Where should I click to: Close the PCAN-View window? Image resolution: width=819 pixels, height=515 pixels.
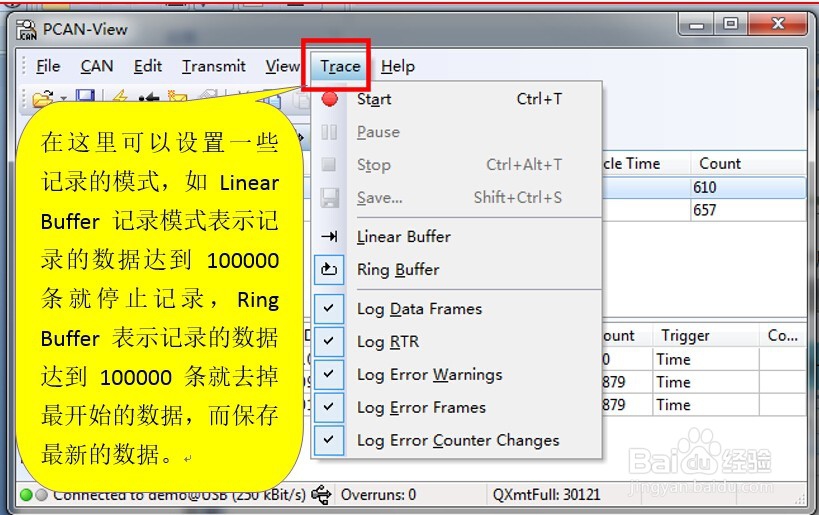tap(778, 24)
